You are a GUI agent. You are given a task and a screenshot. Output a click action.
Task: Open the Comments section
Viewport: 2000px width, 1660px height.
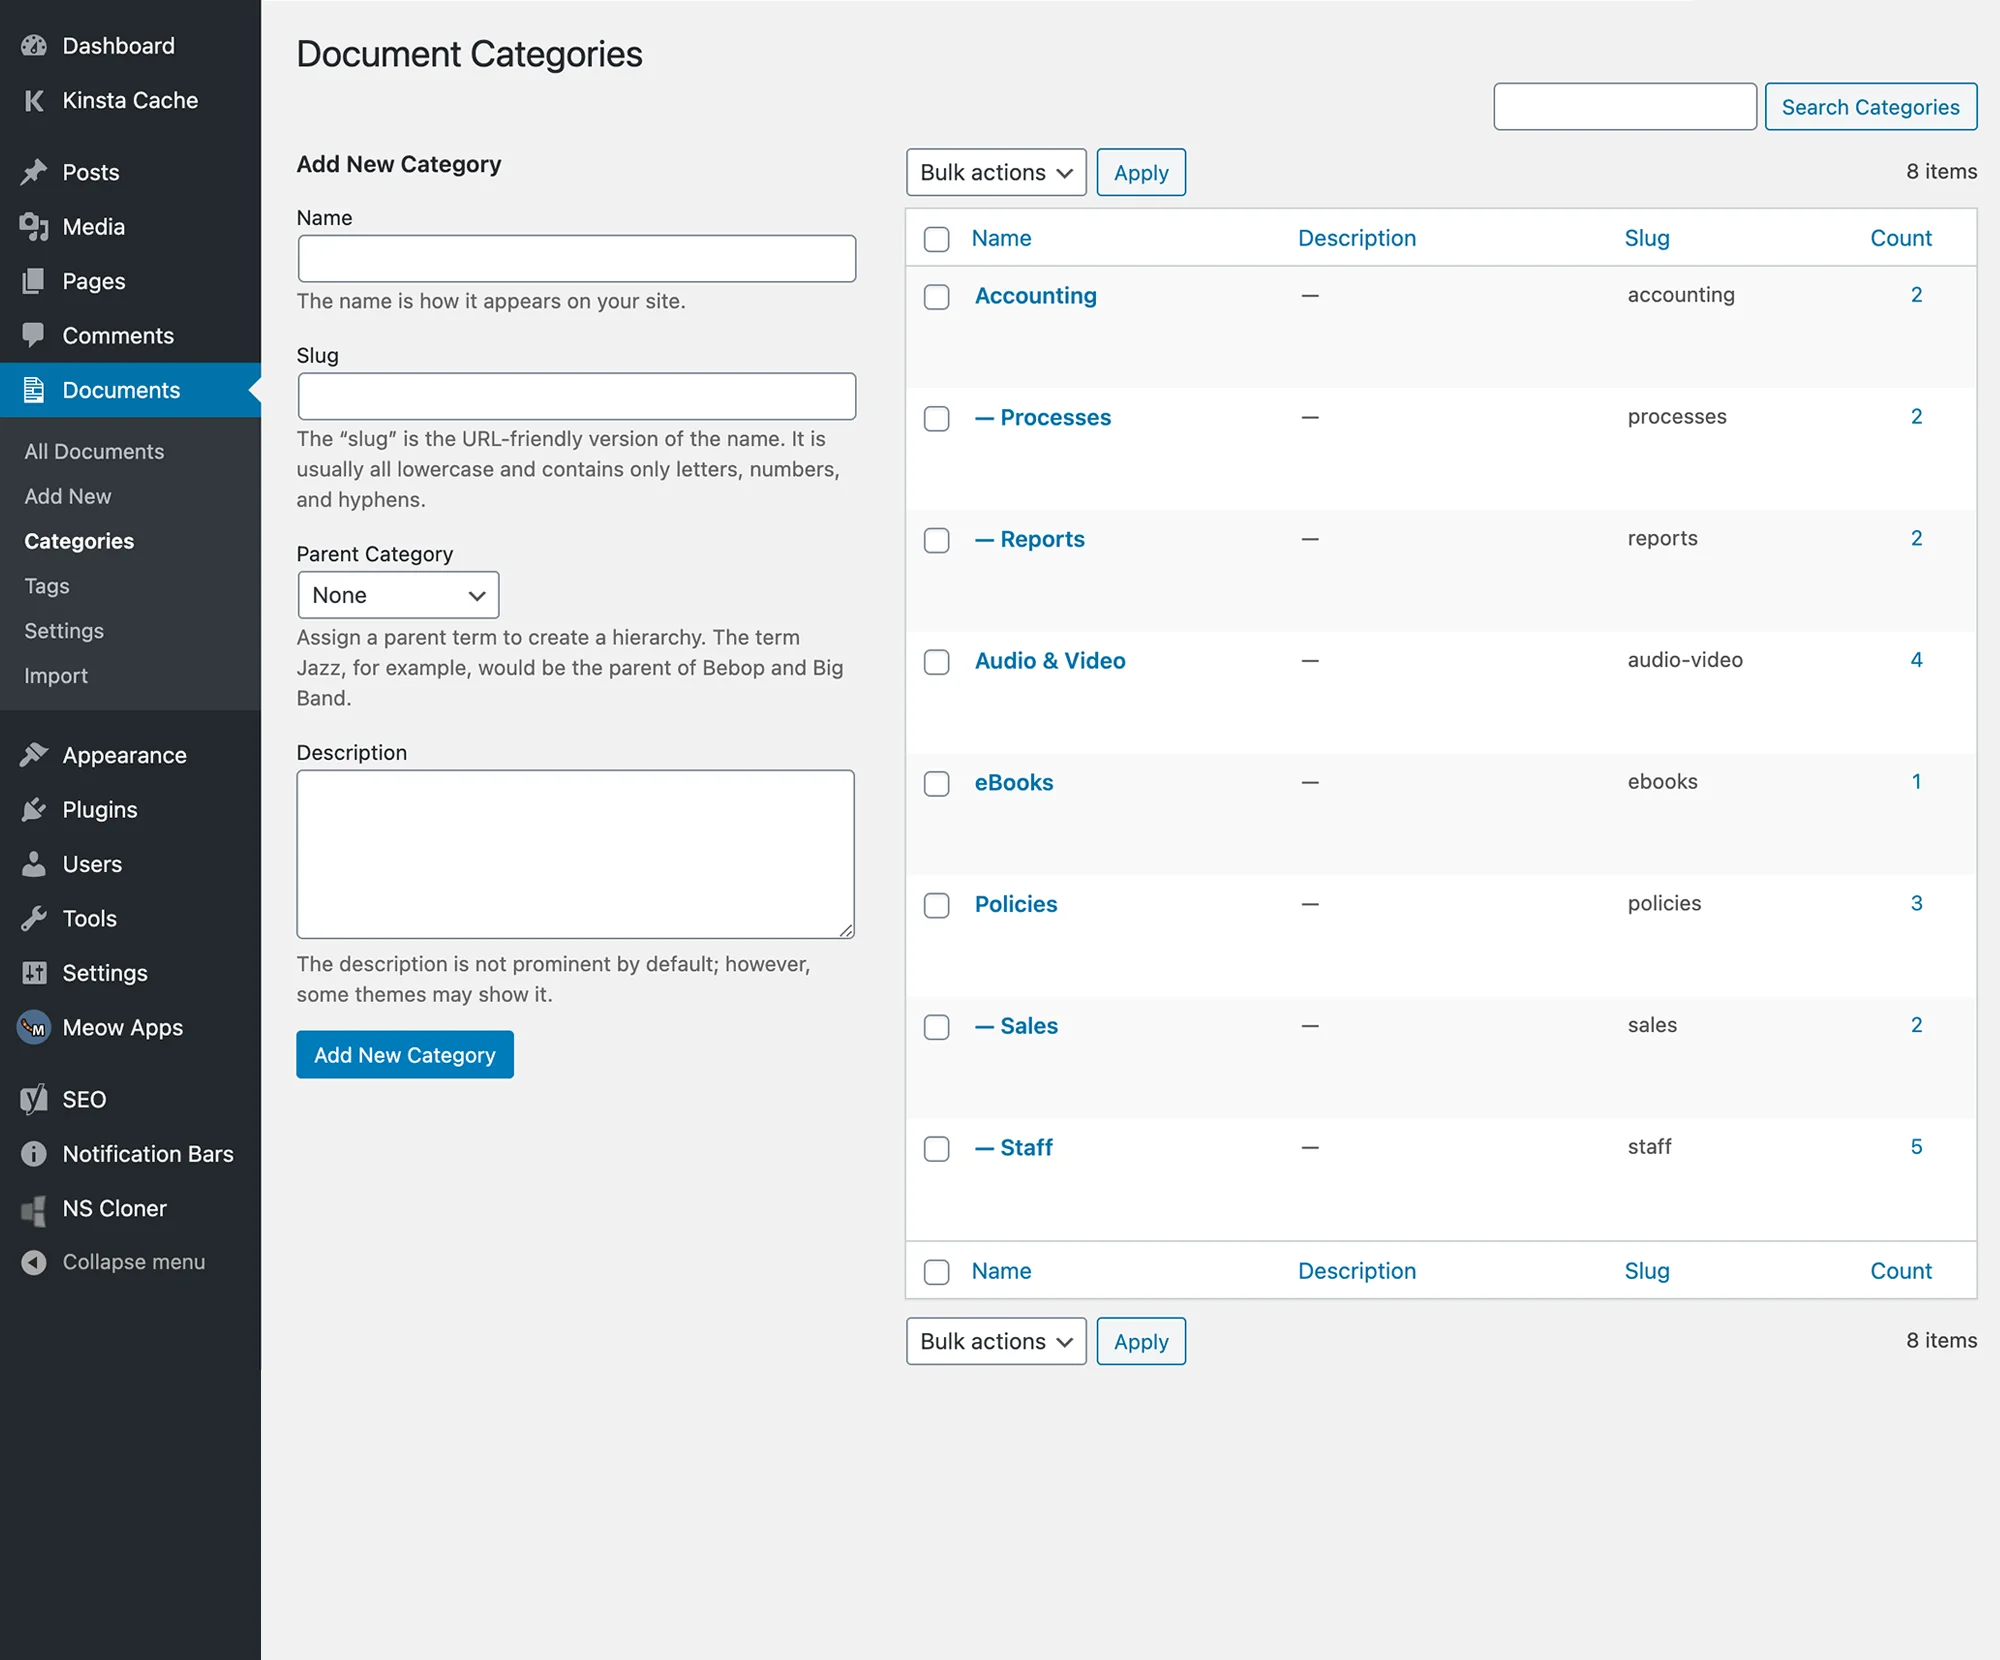coord(118,335)
